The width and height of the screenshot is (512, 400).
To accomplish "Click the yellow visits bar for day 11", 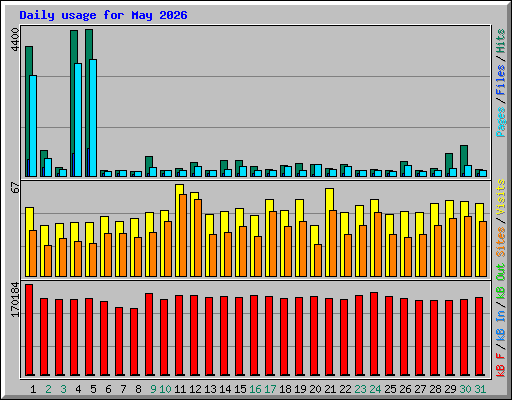I will click(x=178, y=230).
